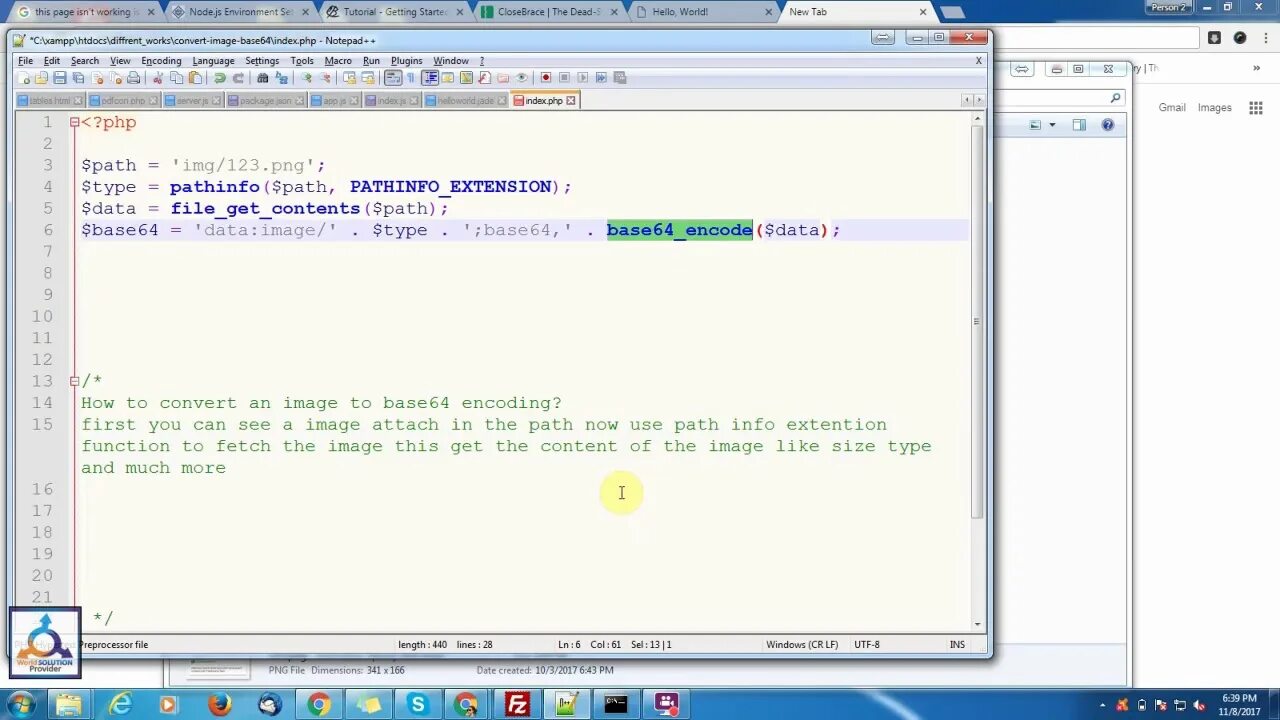Click the Copy toolbar icon

click(176, 78)
